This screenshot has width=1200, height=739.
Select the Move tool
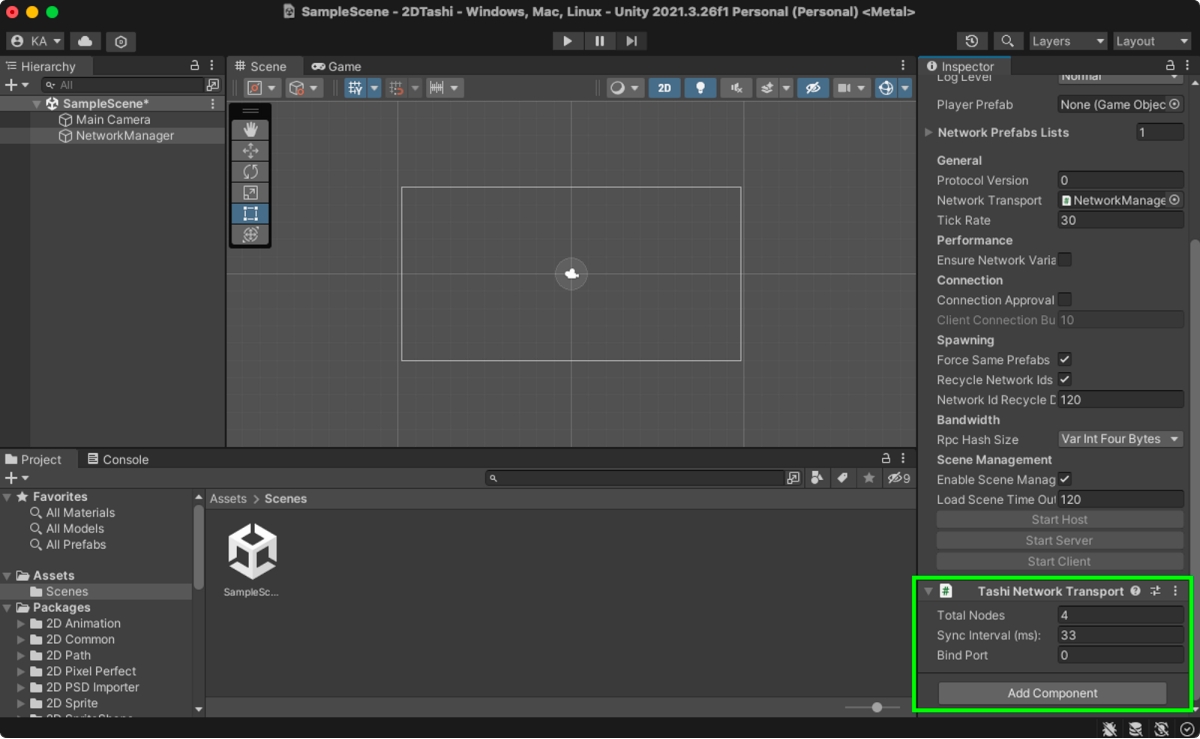(250, 151)
